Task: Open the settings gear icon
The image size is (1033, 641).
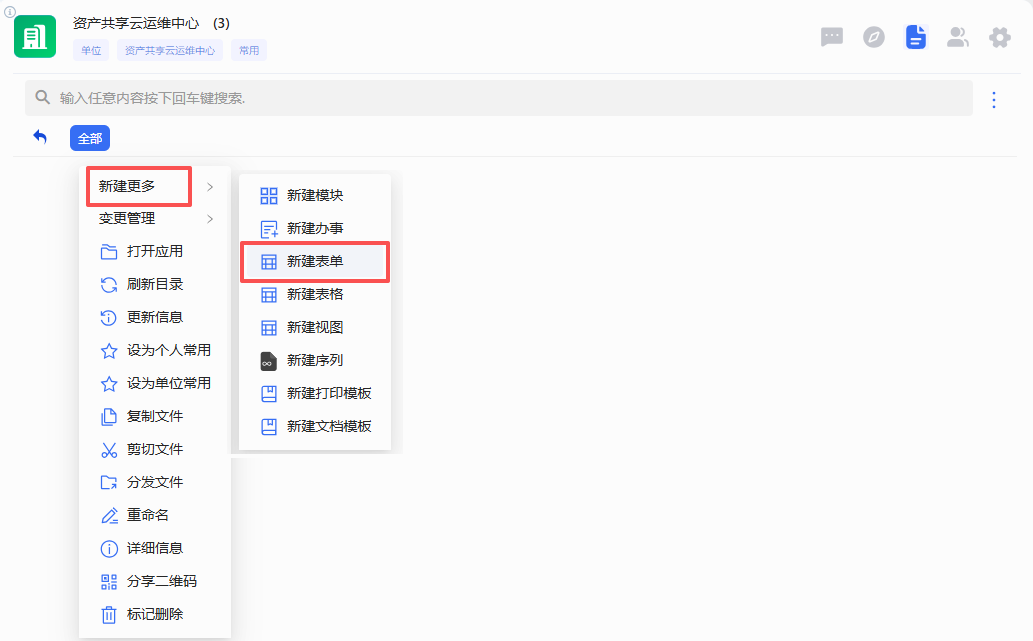Action: (999, 37)
